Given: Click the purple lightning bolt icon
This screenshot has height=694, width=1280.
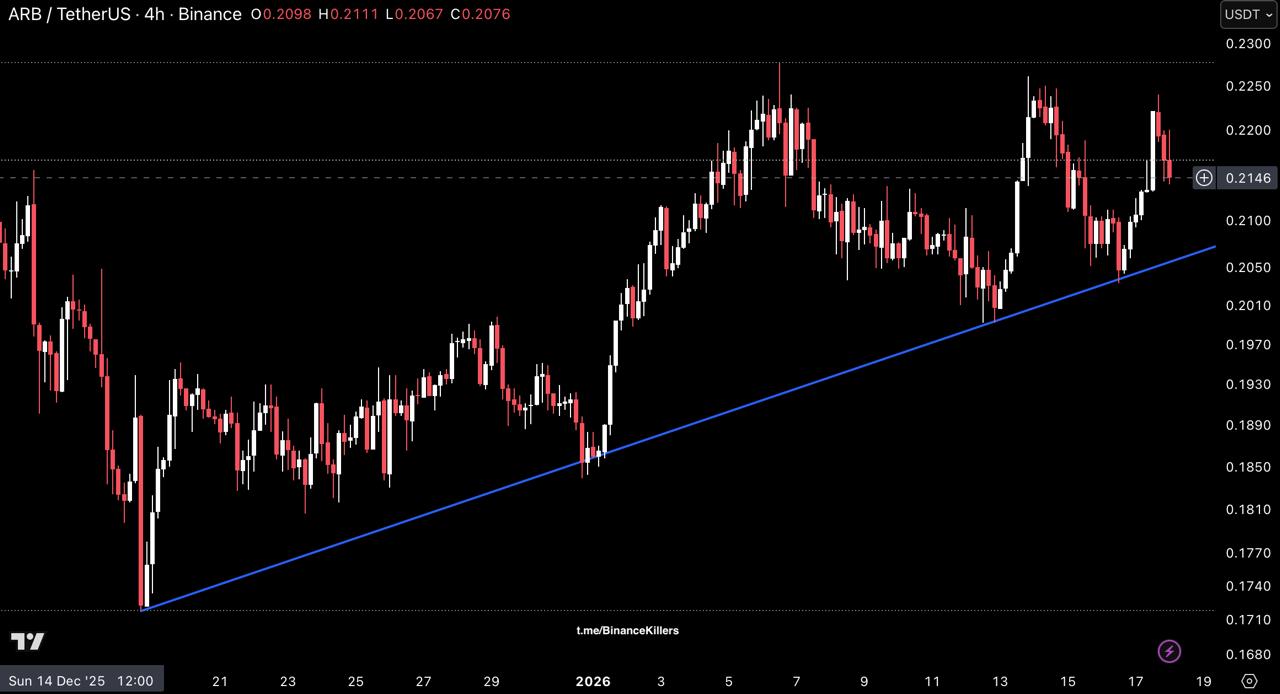Looking at the screenshot, I should pyautogui.click(x=1169, y=652).
